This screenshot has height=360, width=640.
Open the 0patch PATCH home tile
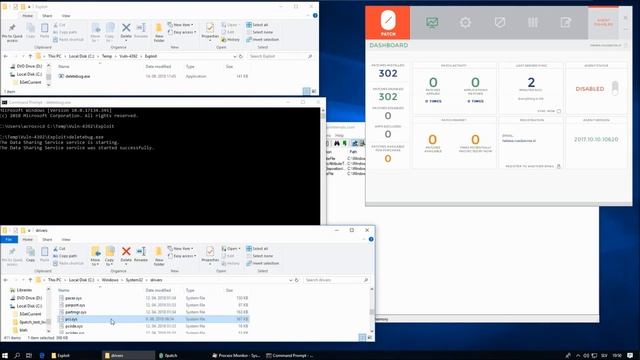tap(388, 23)
